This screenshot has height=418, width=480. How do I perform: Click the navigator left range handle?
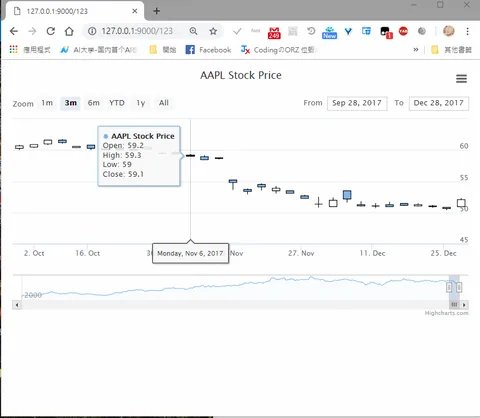click(449, 287)
